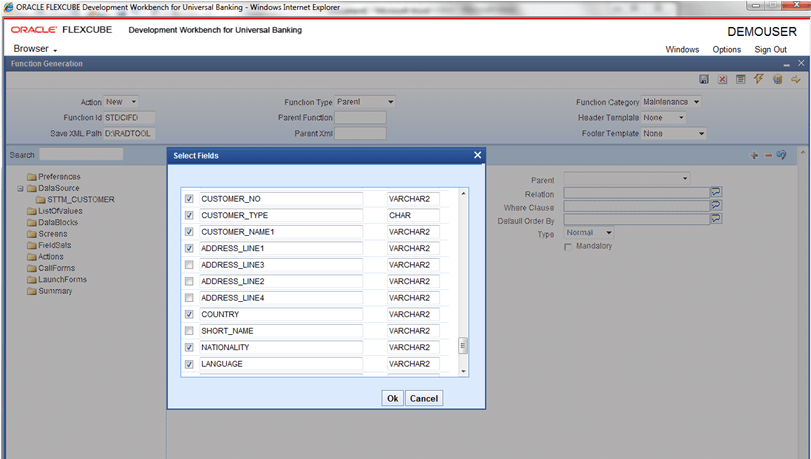The image size is (811, 459).
Task: Open the Header Template dropdown
Action: coord(664,117)
